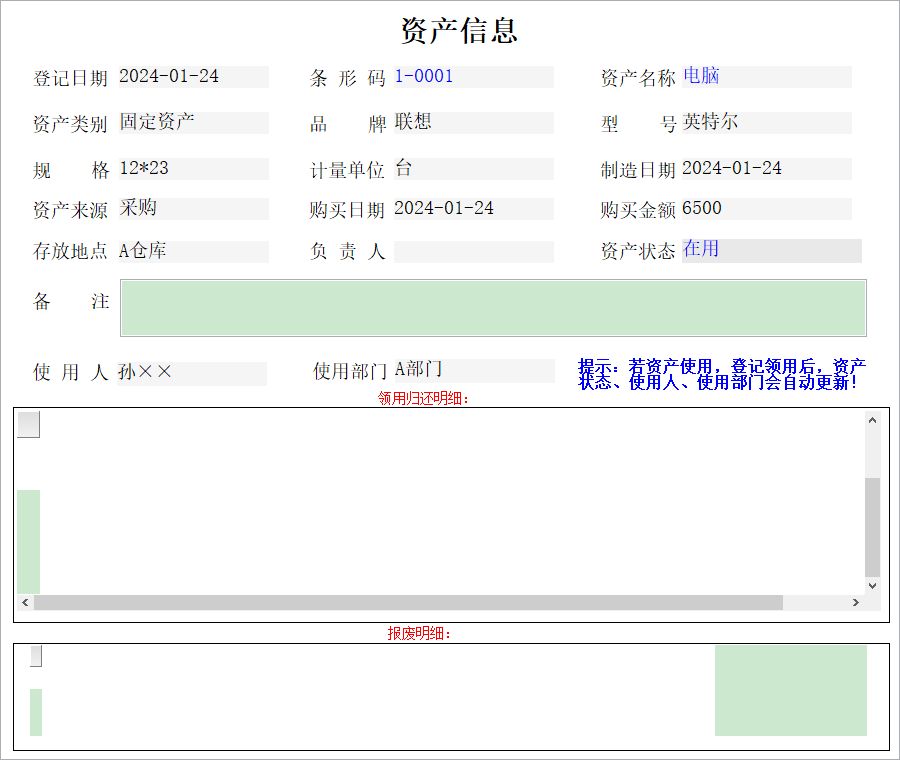Viewport: 900px width, 760px height.
Task: Click the 登记日期 field showing 2024-01-24
Action: coord(193,77)
